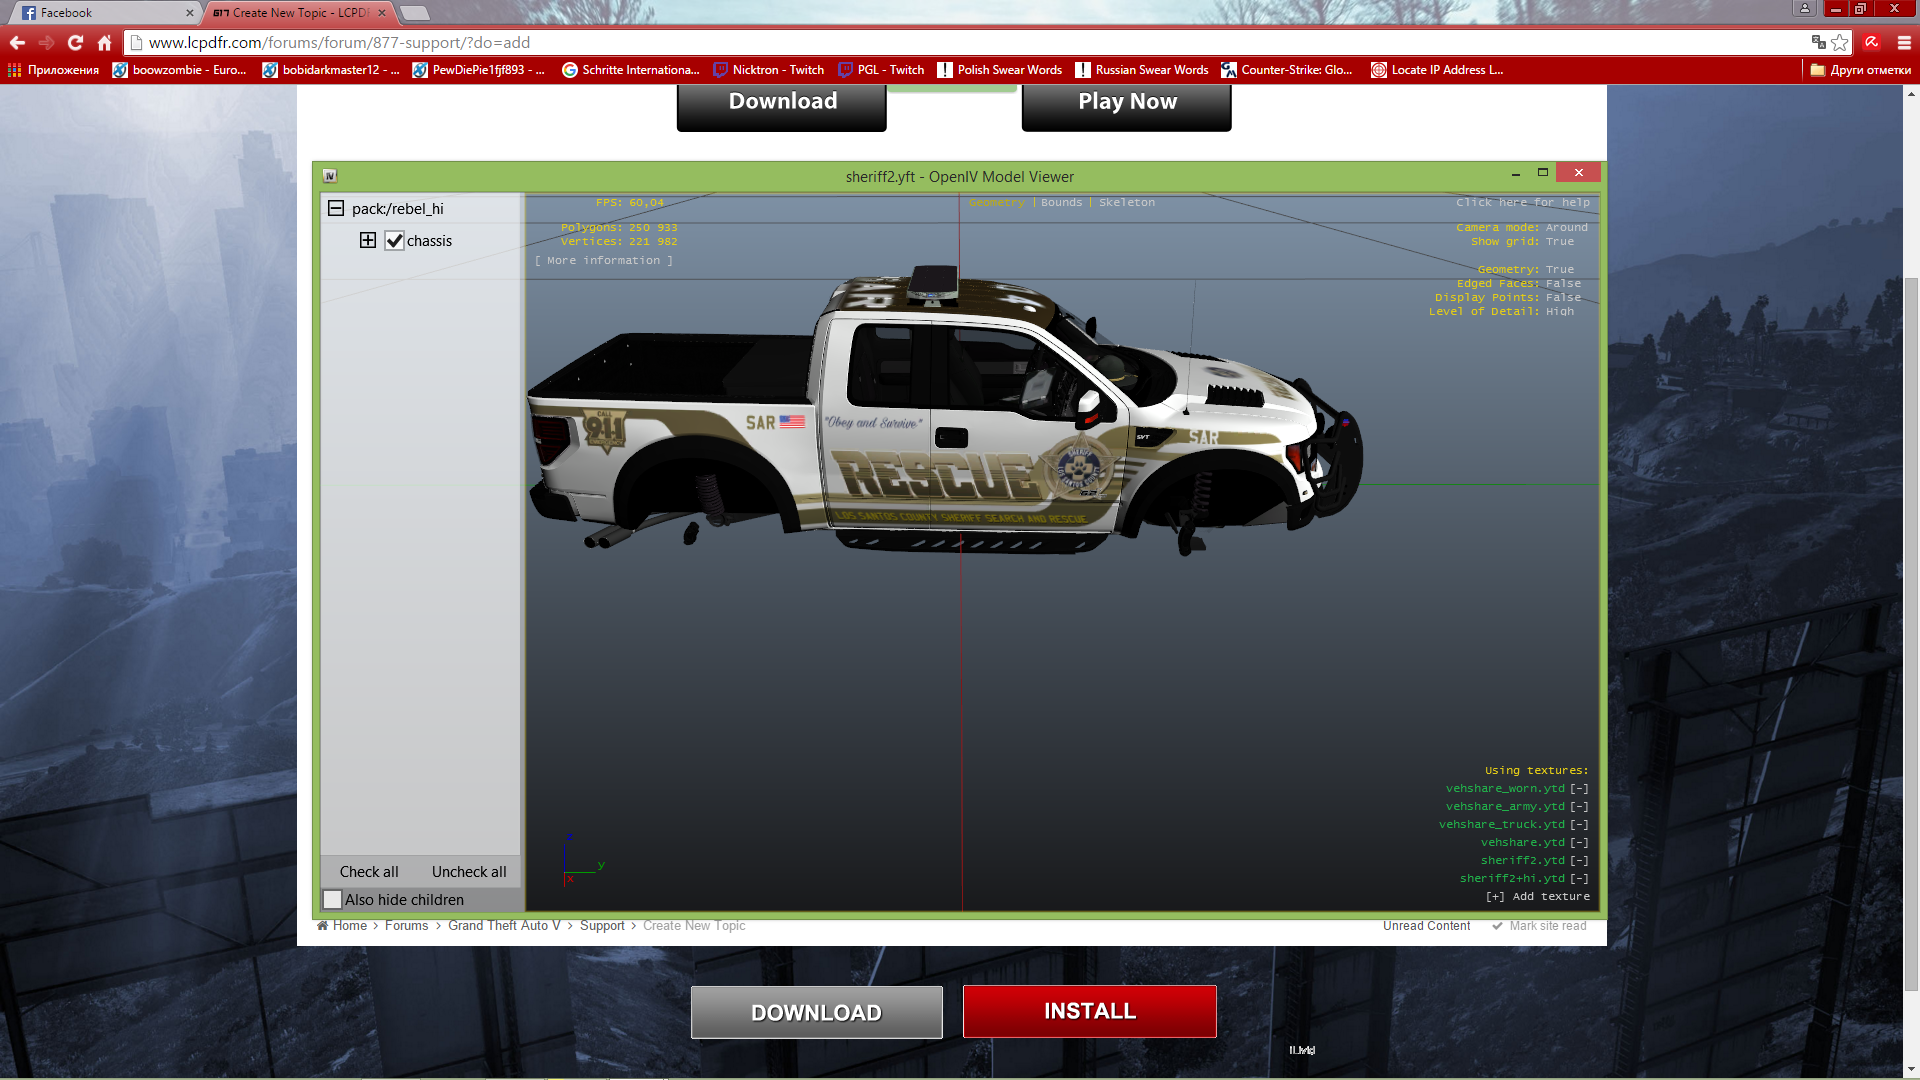
Task: Click the browser back arrow
Action: [x=17, y=43]
